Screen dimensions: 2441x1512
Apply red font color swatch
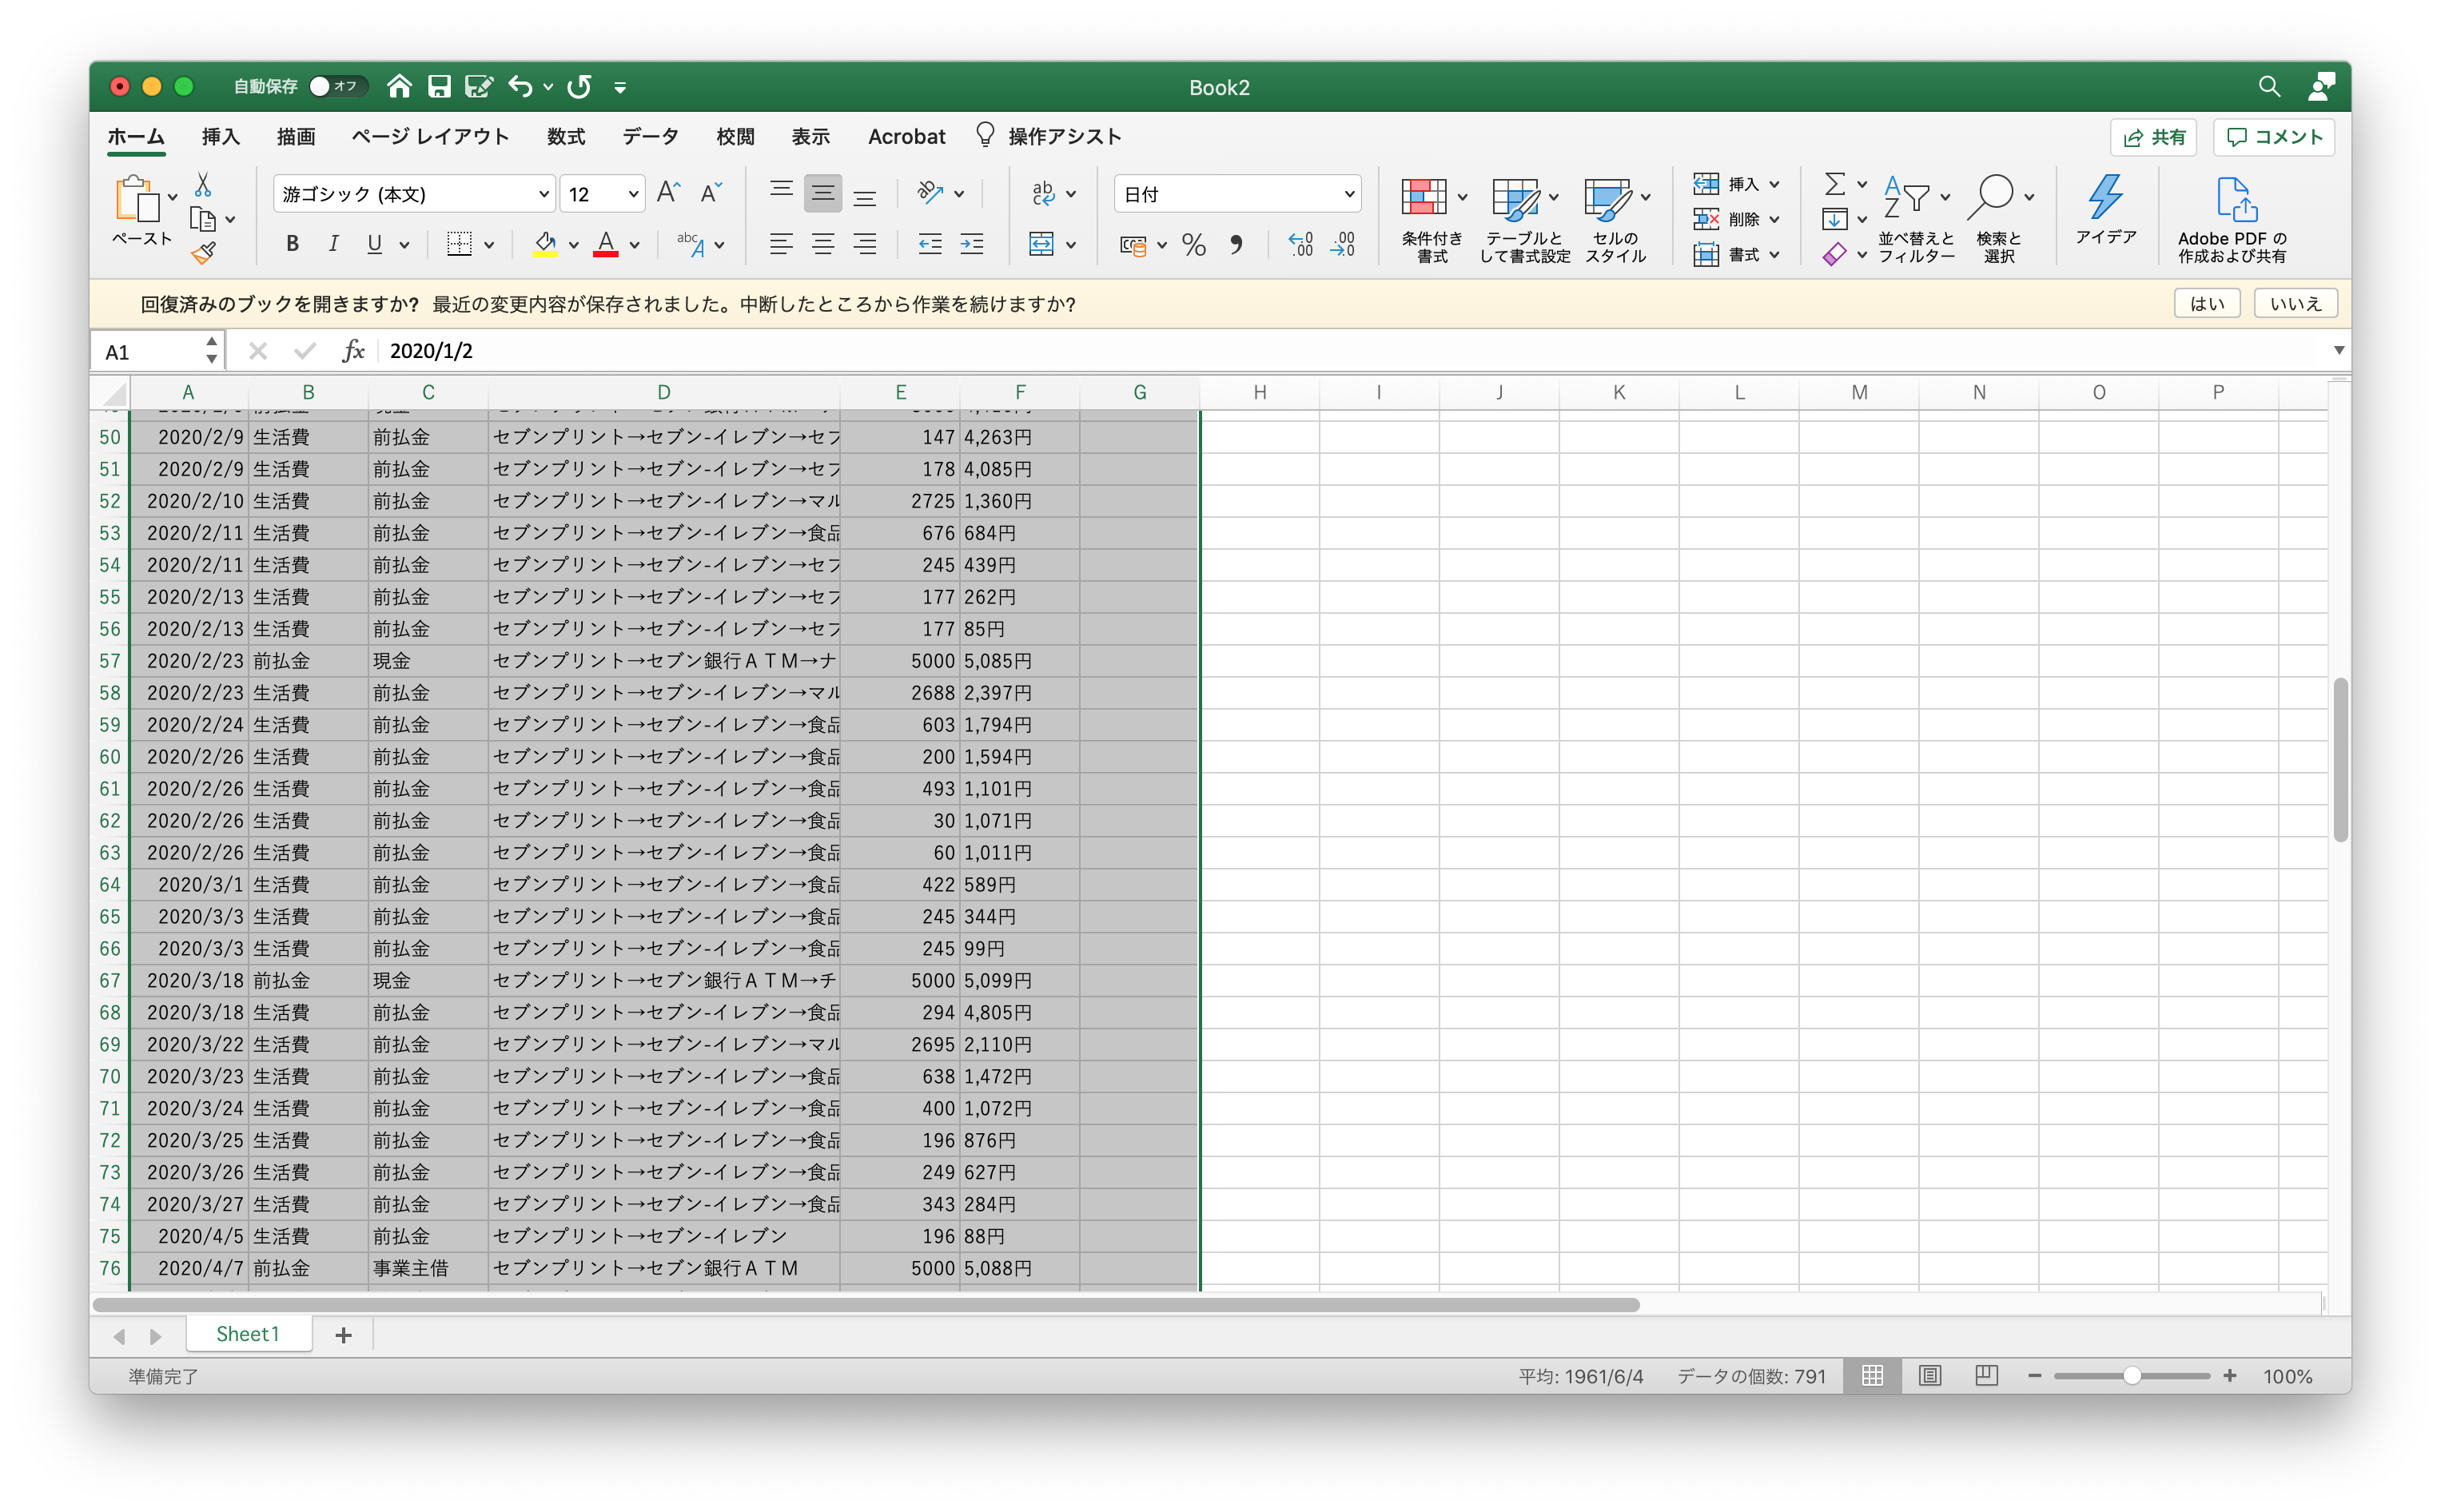(x=605, y=244)
